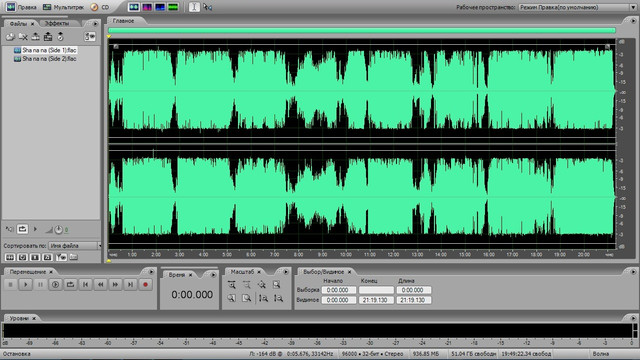Select the marquee selection tool
640x360 pixels.
[208, 7]
